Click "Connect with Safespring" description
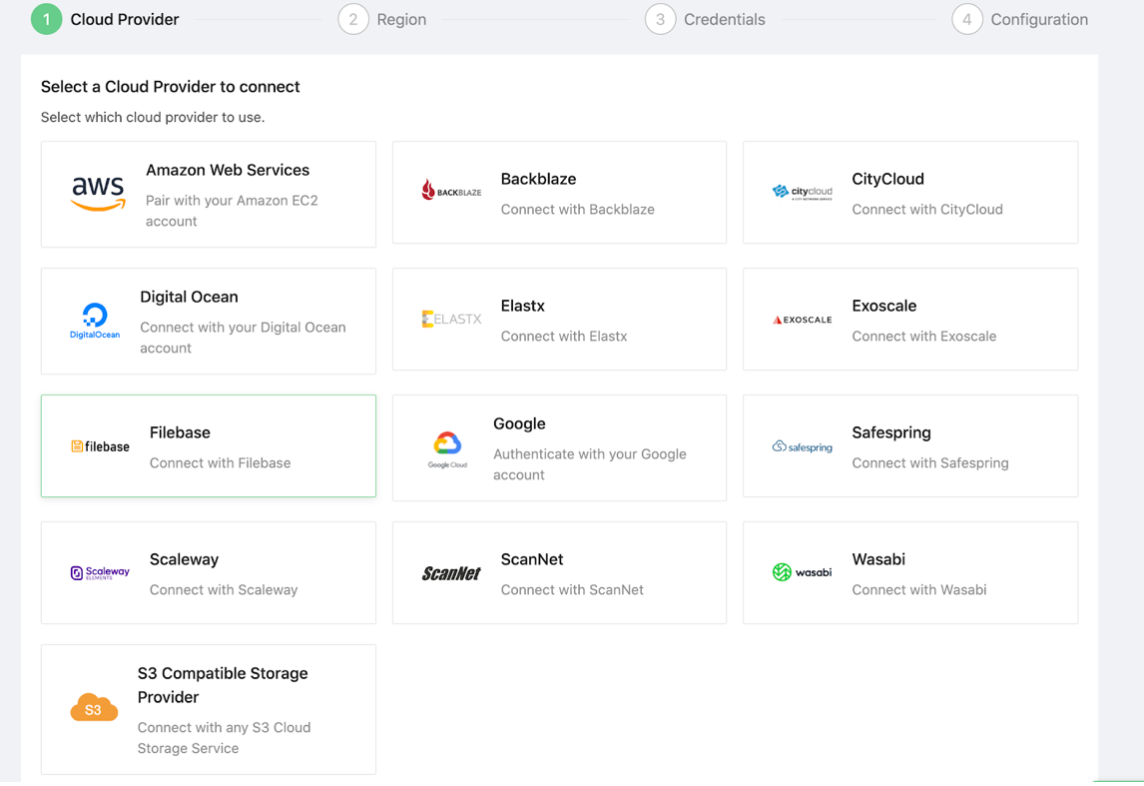Screen dimensions: 1144x786 pyautogui.click(x=930, y=463)
